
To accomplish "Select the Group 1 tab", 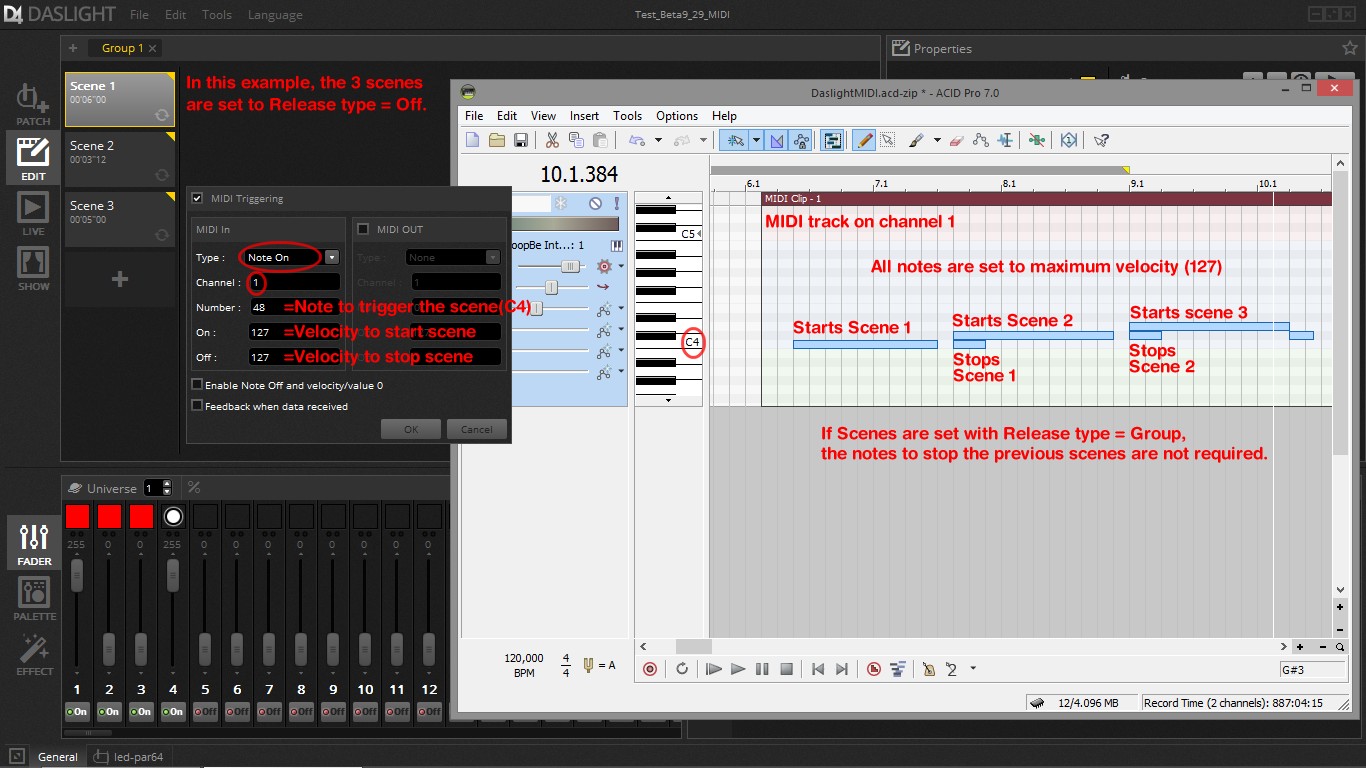I will coord(123,48).
